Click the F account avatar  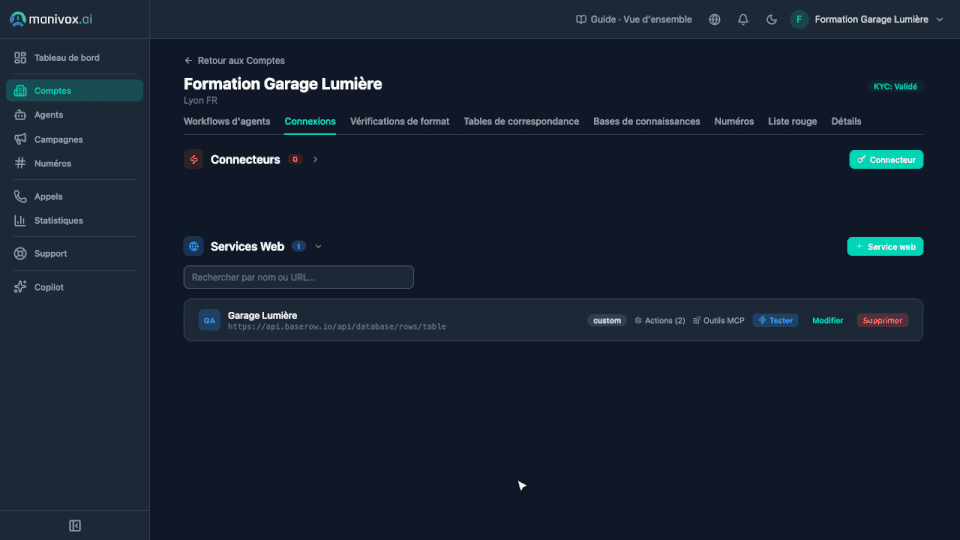click(x=799, y=20)
